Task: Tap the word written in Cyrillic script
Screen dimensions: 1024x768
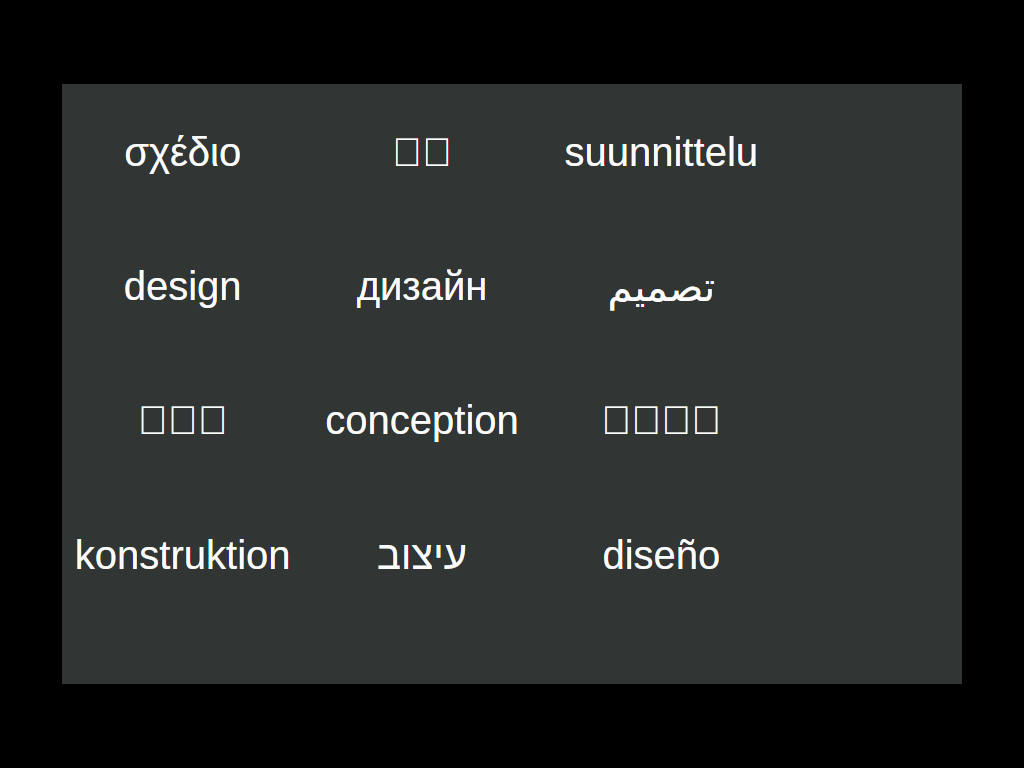Action: coord(421,287)
